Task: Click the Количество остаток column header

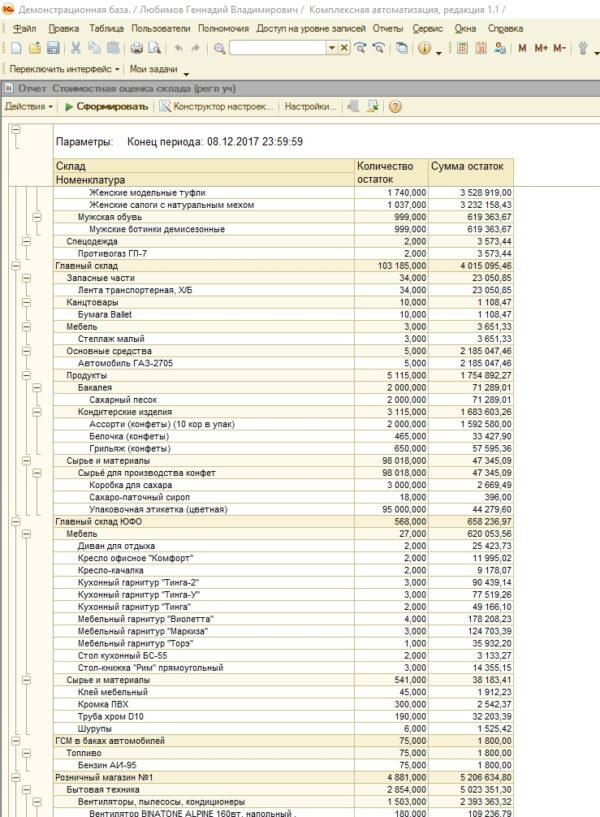Action: (x=391, y=172)
